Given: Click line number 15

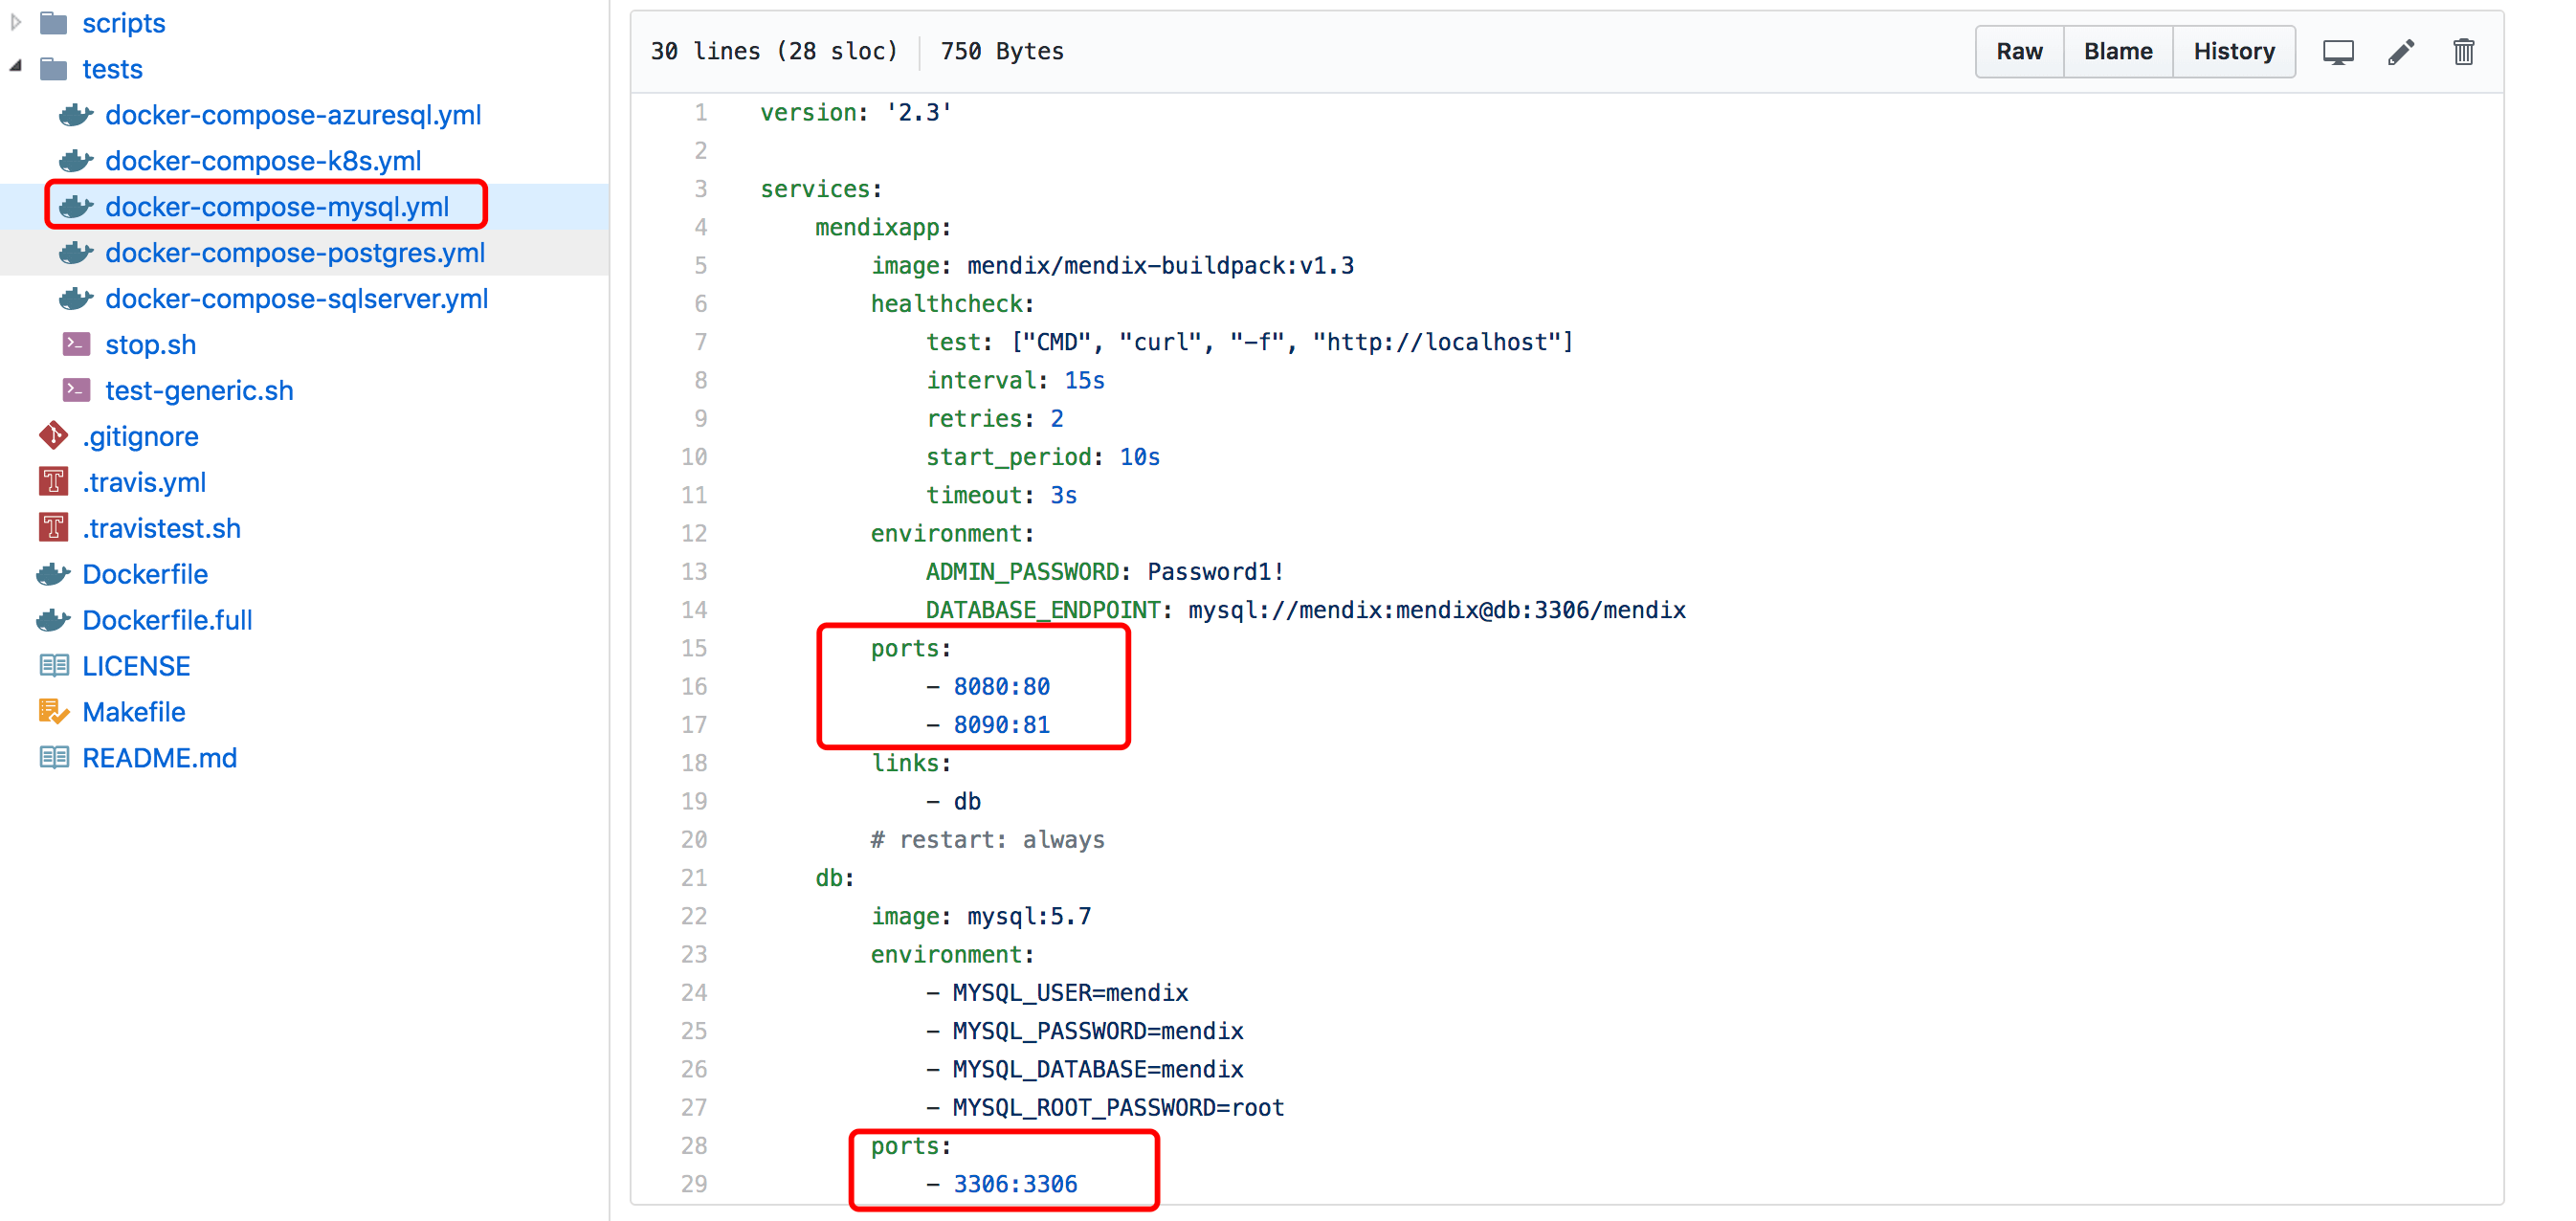Looking at the screenshot, I should [694, 649].
